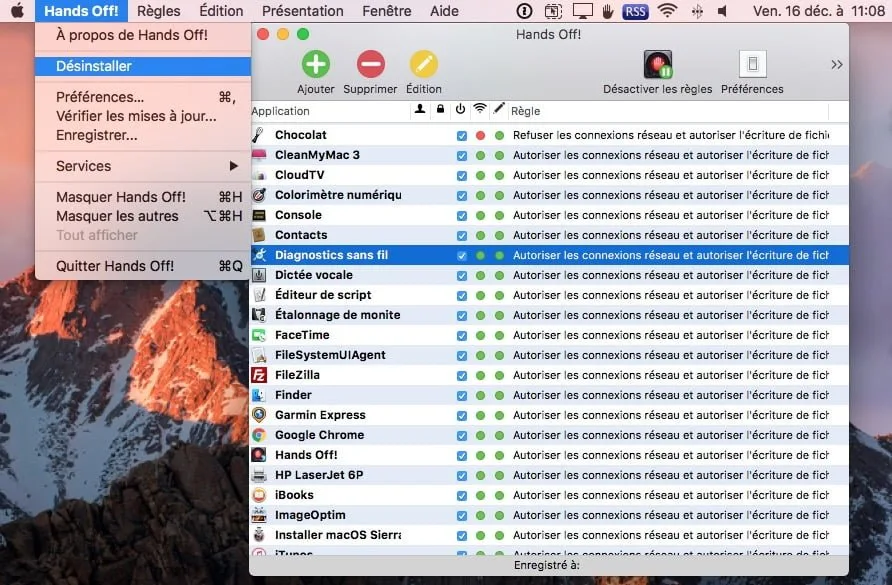
Task: Choose Masquer les autres
Action: click(143, 216)
